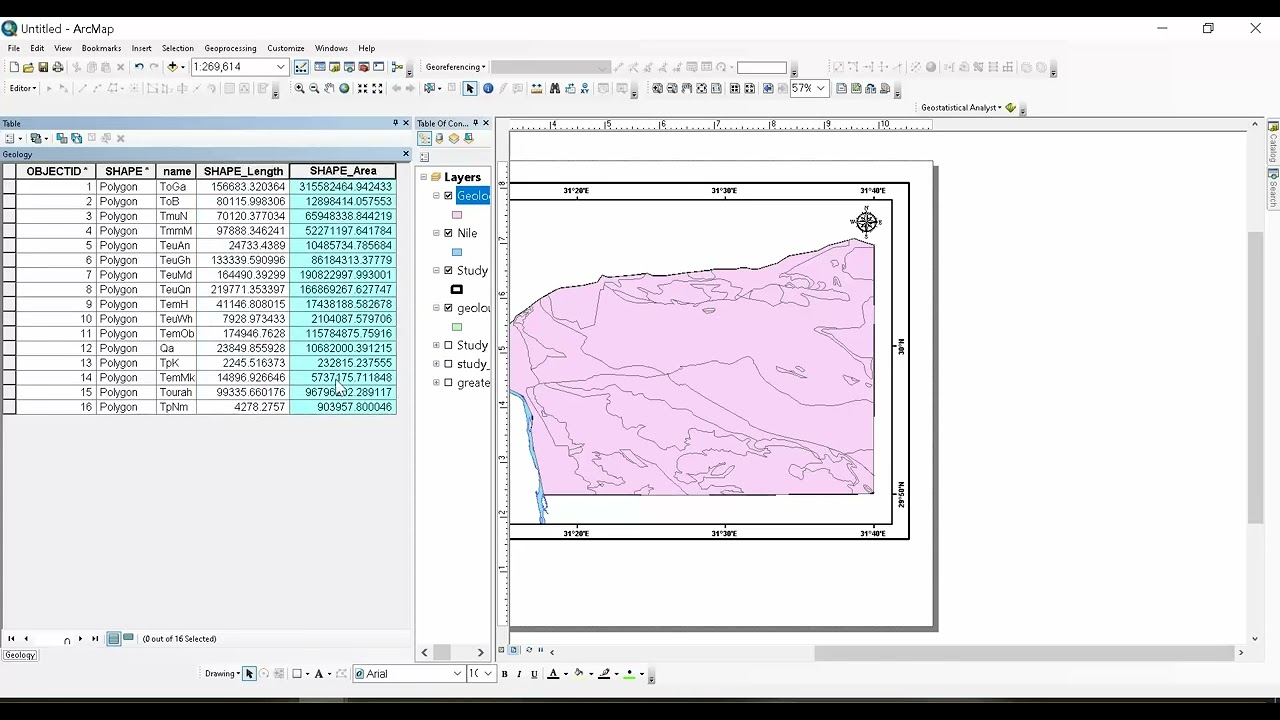
Task: Sort by SHAPE_Area column header
Action: (343, 171)
